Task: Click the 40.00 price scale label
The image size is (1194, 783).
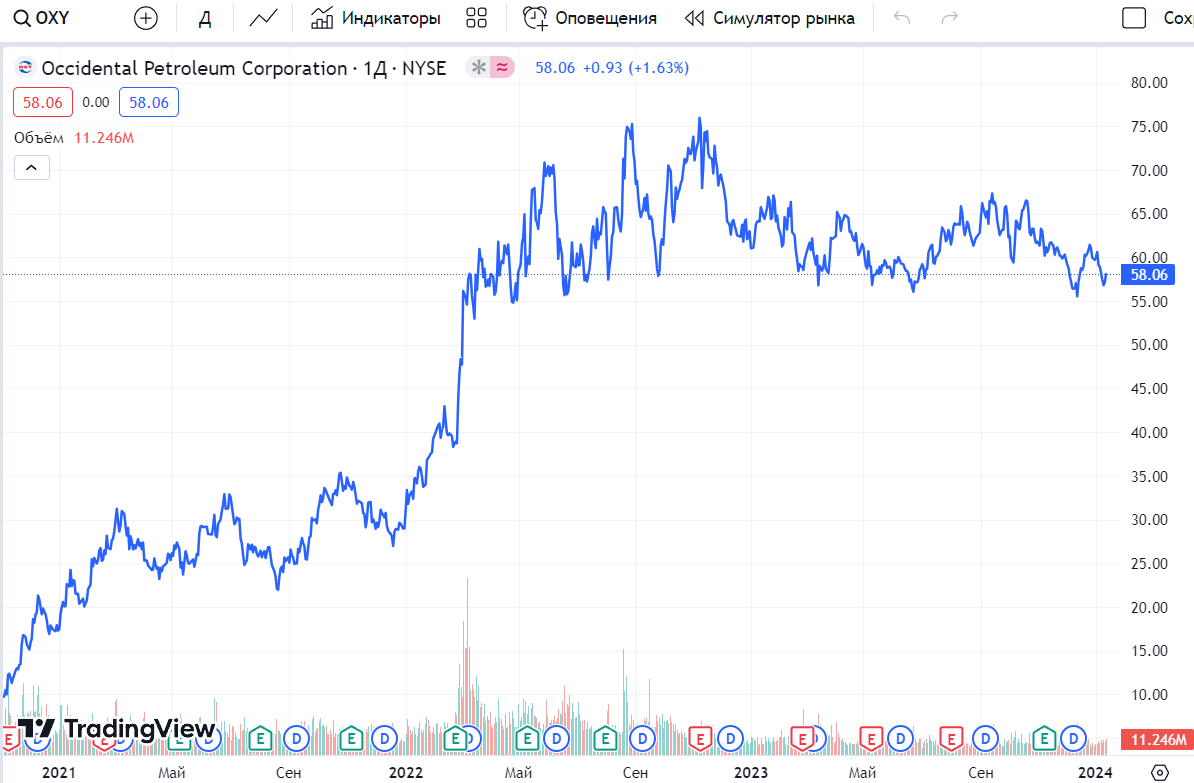Action: [x=1149, y=433]
